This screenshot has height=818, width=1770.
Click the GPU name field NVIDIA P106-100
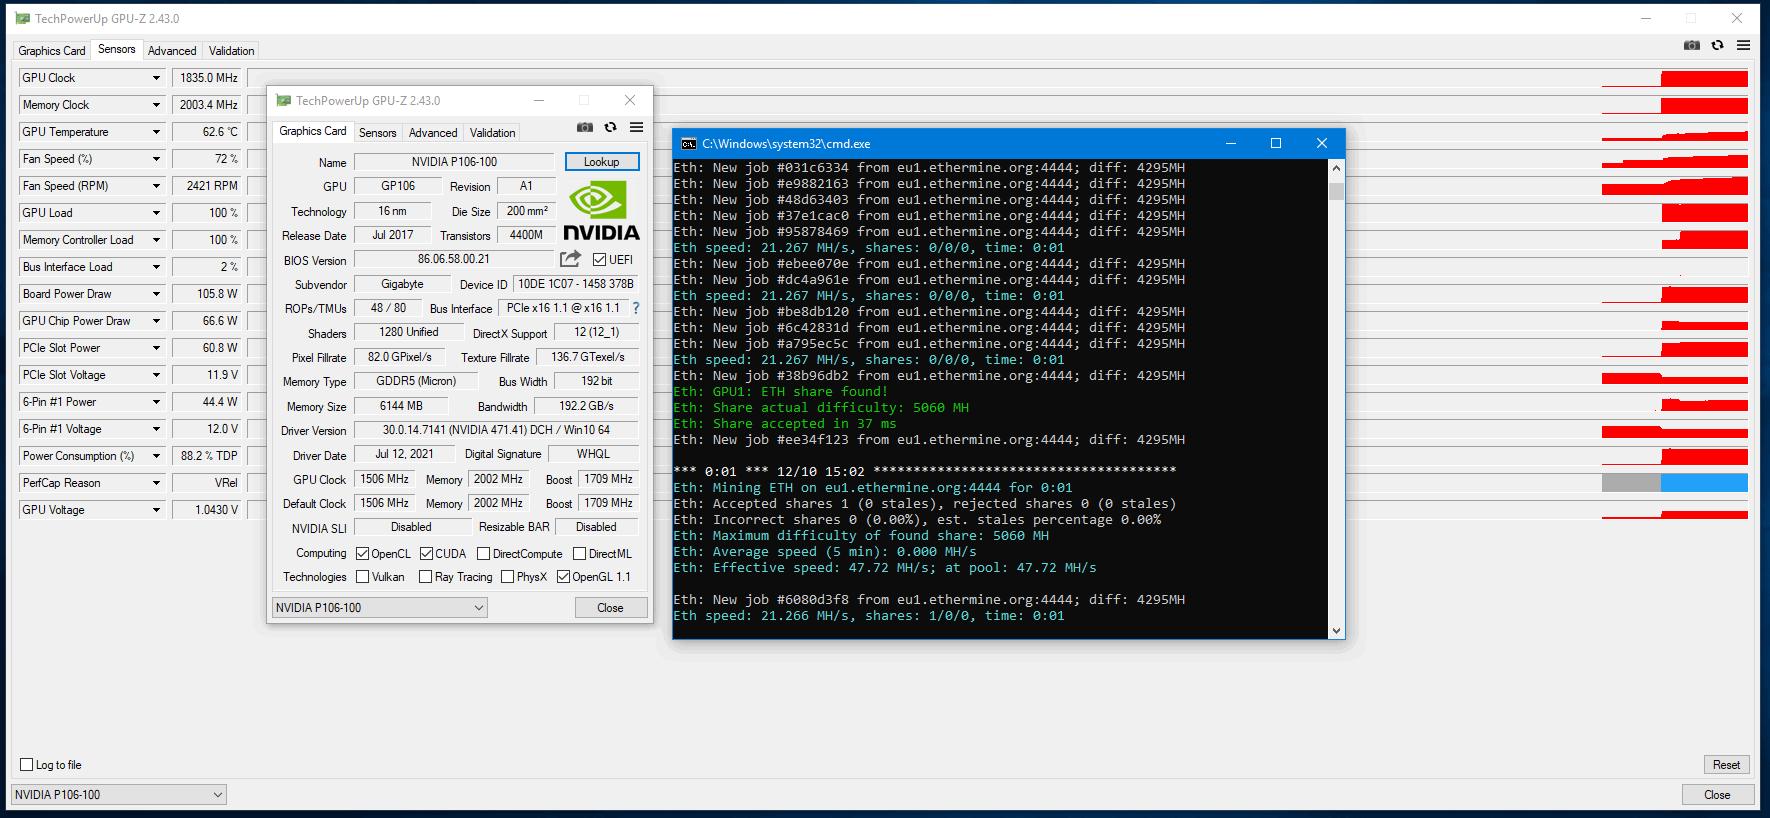coord(454,162)
